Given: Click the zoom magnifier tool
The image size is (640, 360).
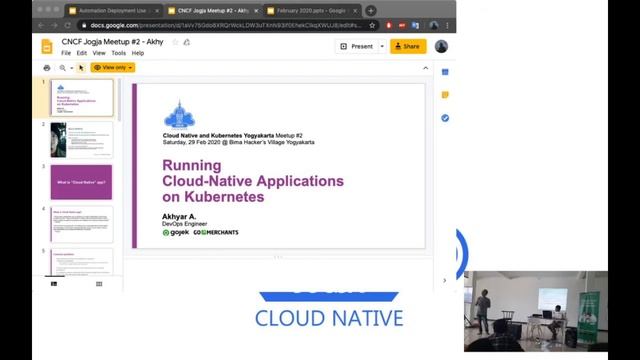Looking at the screenshot, I should click(62, 68).
